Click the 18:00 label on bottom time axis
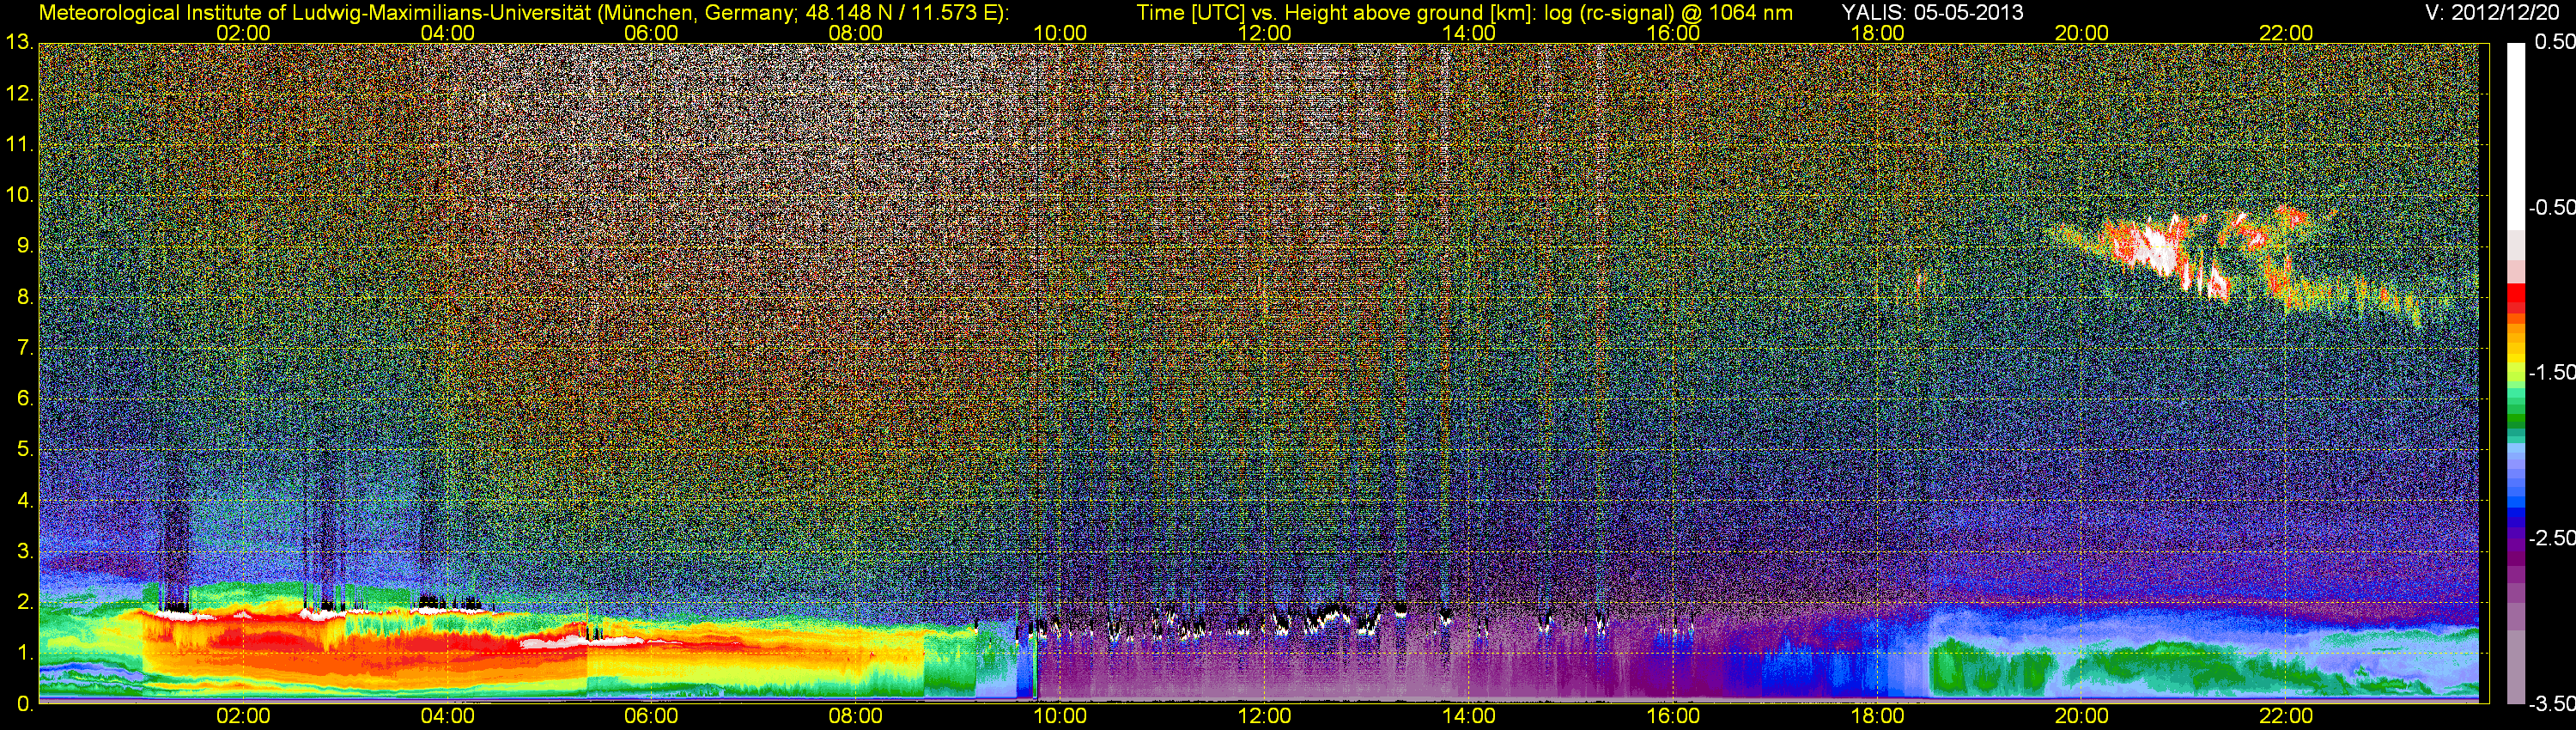2576x730 pixels. (x=1877, y=716)
